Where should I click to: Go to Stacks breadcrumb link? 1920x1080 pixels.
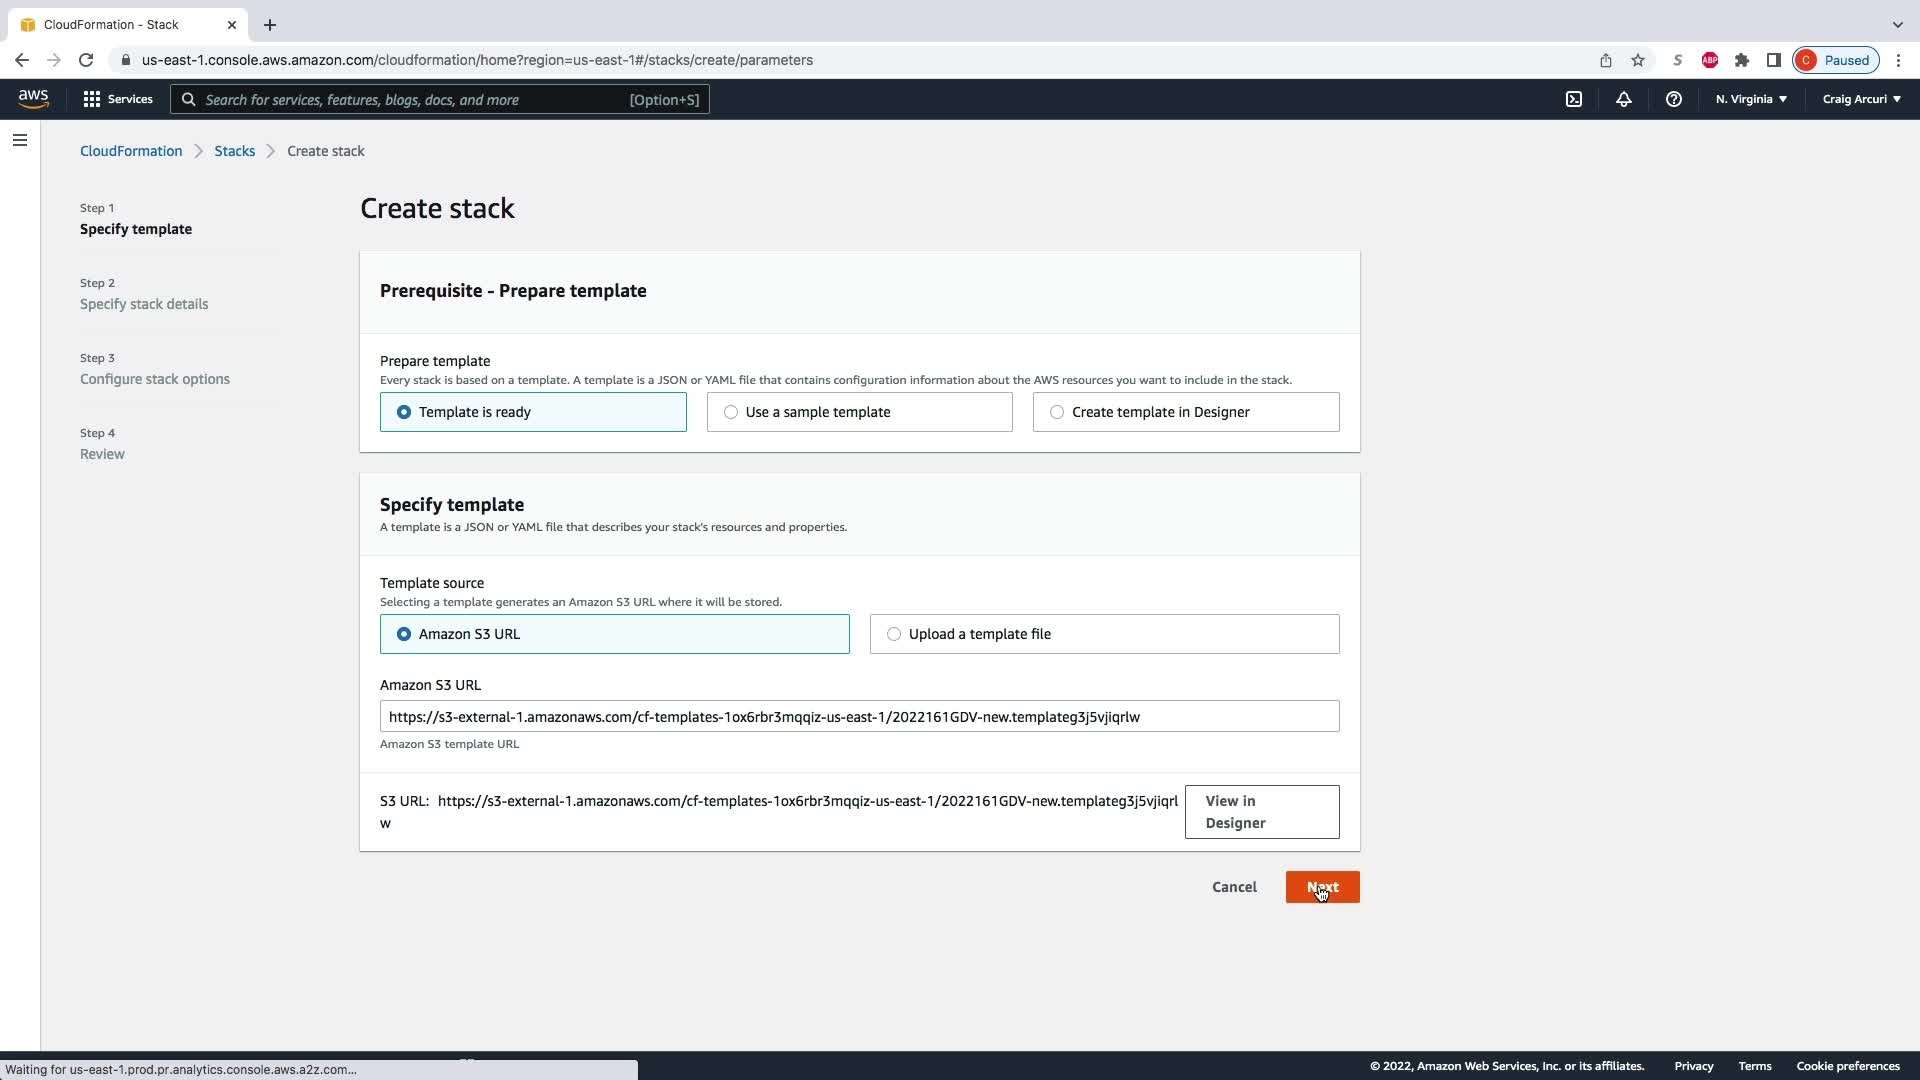click(x=234, y=151)
